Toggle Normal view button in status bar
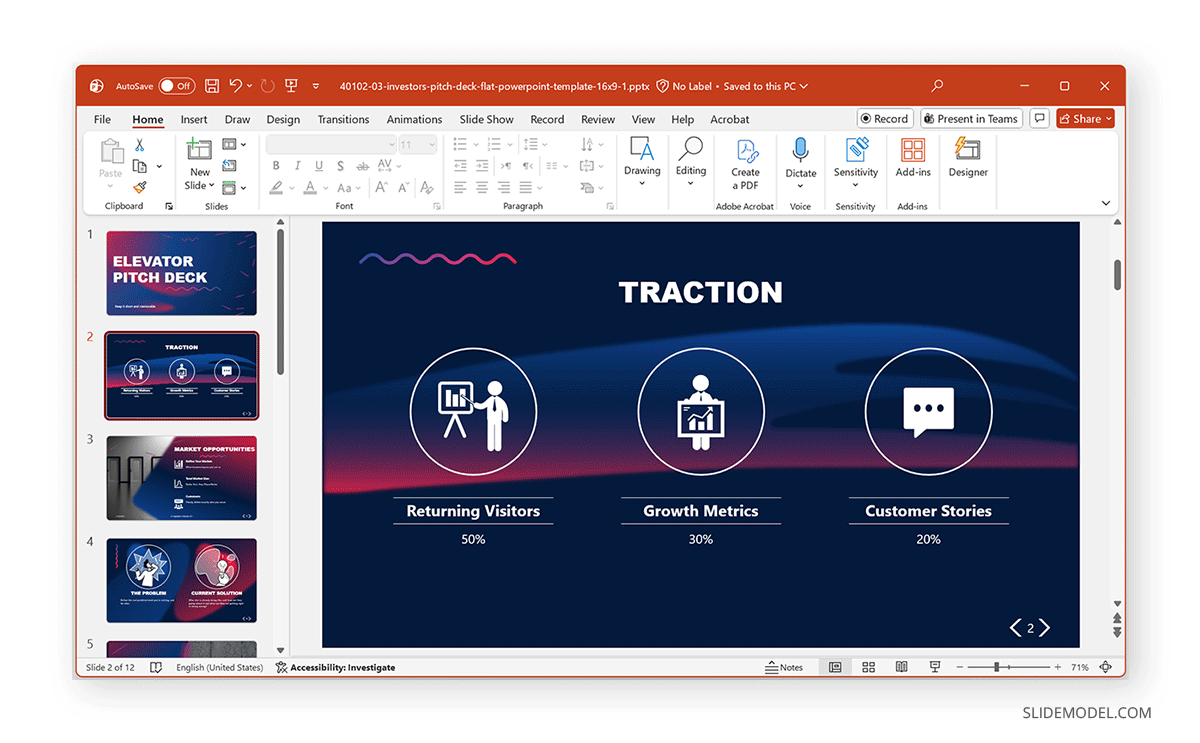The width and height of the screenshot is (1200, 743). (835, 667)
